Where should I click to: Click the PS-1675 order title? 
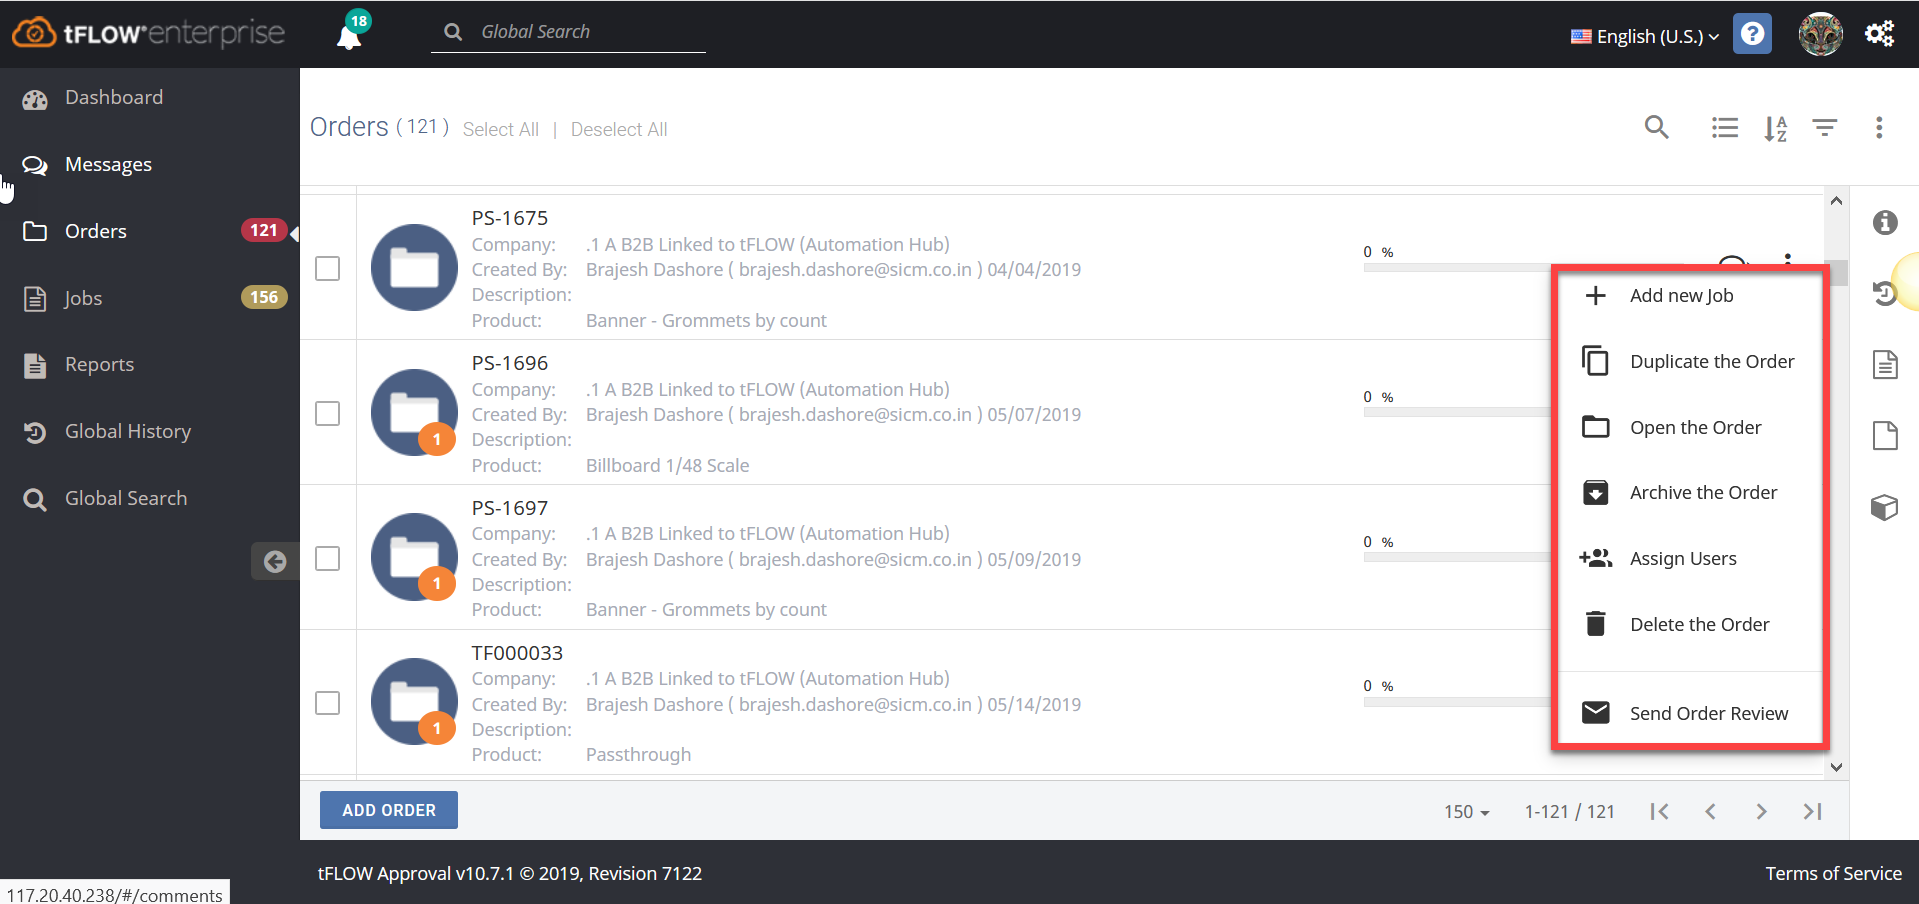(510, 218)
